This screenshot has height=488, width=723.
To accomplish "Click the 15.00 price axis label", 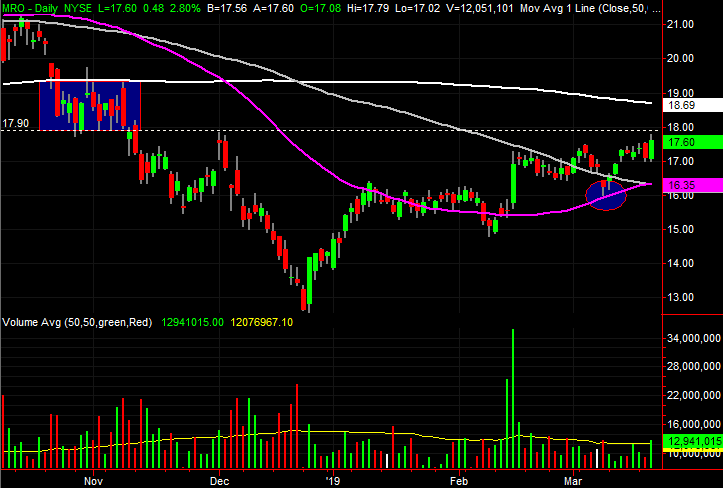I will [x=681, y=229].
